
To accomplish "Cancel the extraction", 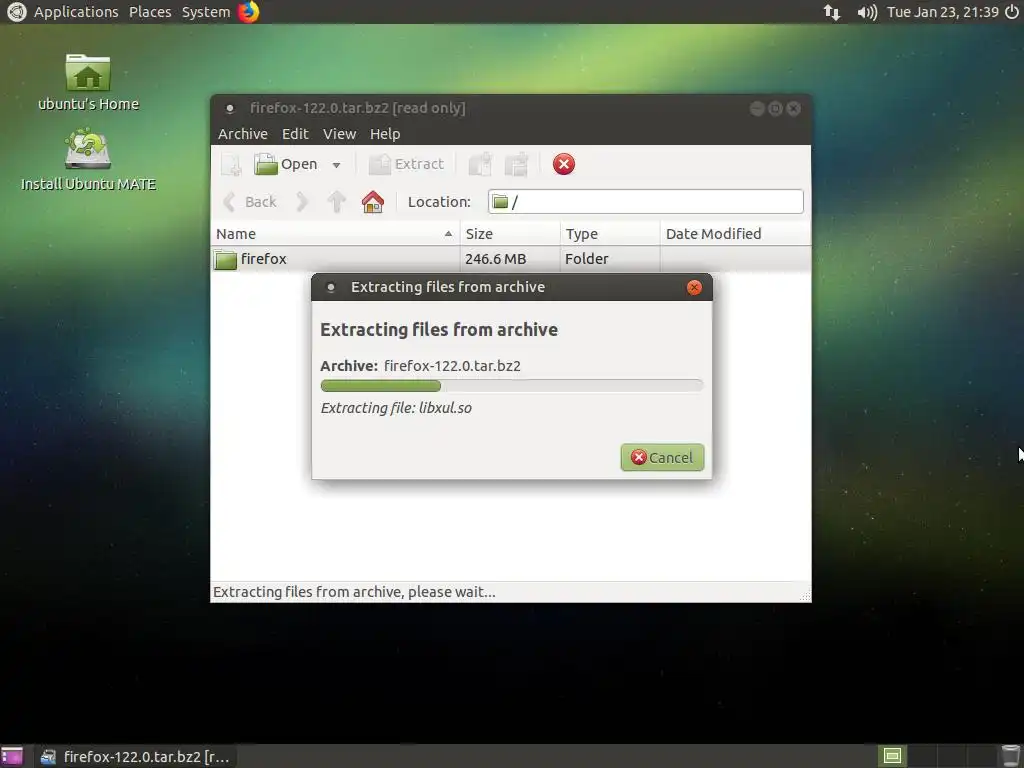I will (662, 457).
